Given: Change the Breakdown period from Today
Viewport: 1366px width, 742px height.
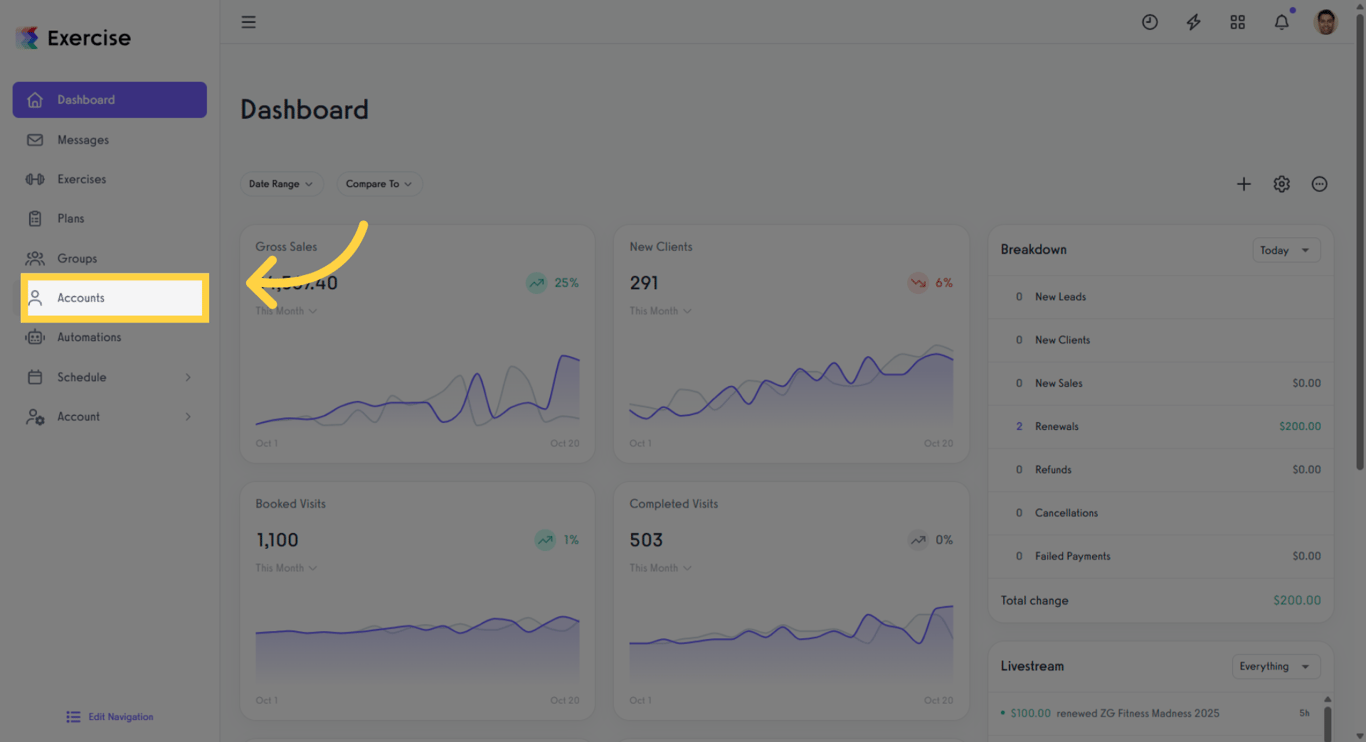Looking at the screenshot, I should click(1286, 249).
